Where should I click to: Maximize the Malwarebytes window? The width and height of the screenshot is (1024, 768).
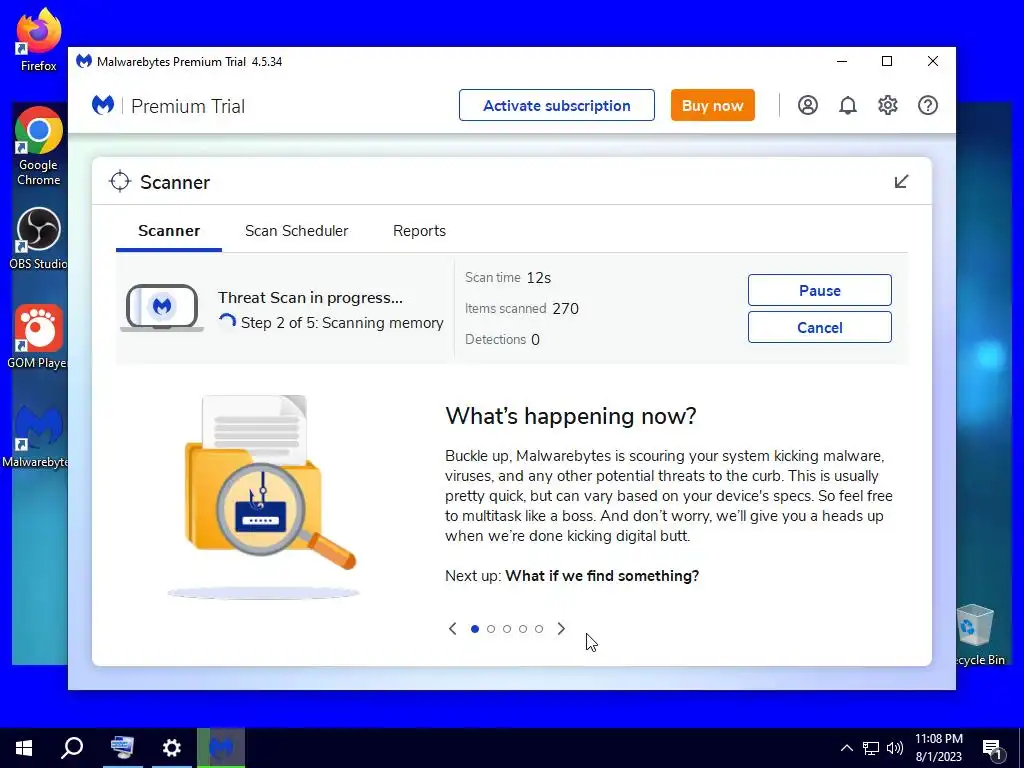(887, 61)
